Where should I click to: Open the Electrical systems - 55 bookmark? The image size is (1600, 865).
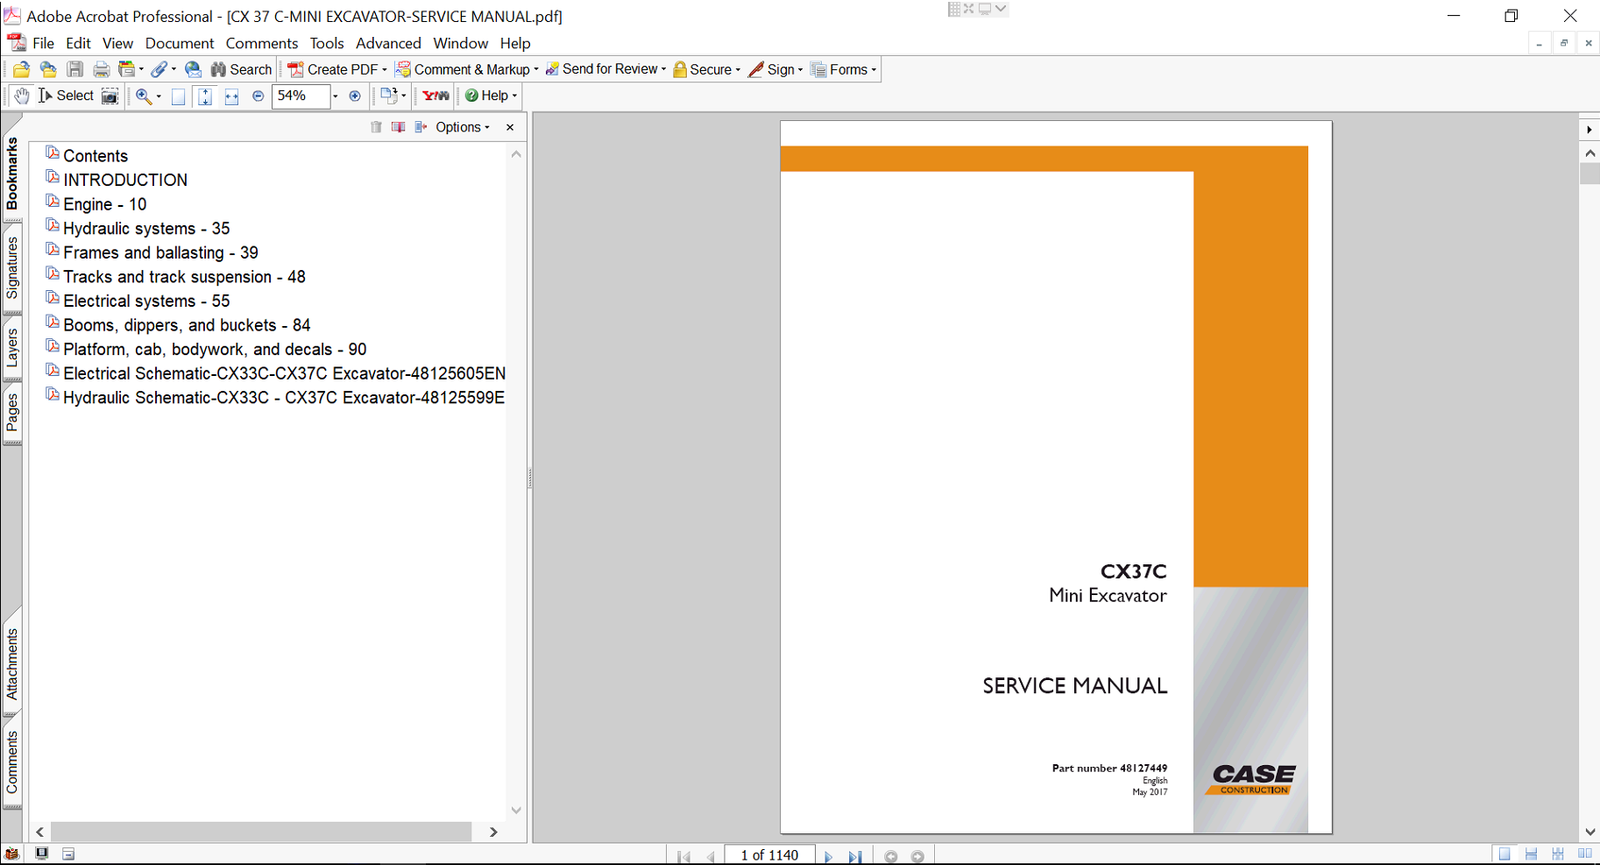point(146,301)
